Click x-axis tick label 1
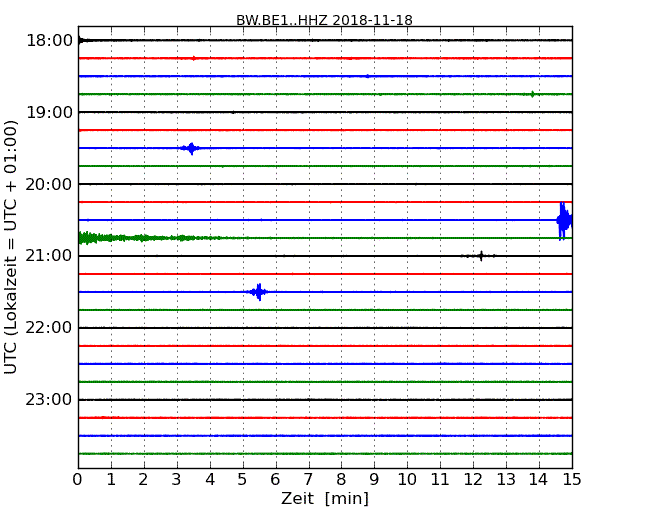This screenshot has width=650, height=520. pos(111,479)
